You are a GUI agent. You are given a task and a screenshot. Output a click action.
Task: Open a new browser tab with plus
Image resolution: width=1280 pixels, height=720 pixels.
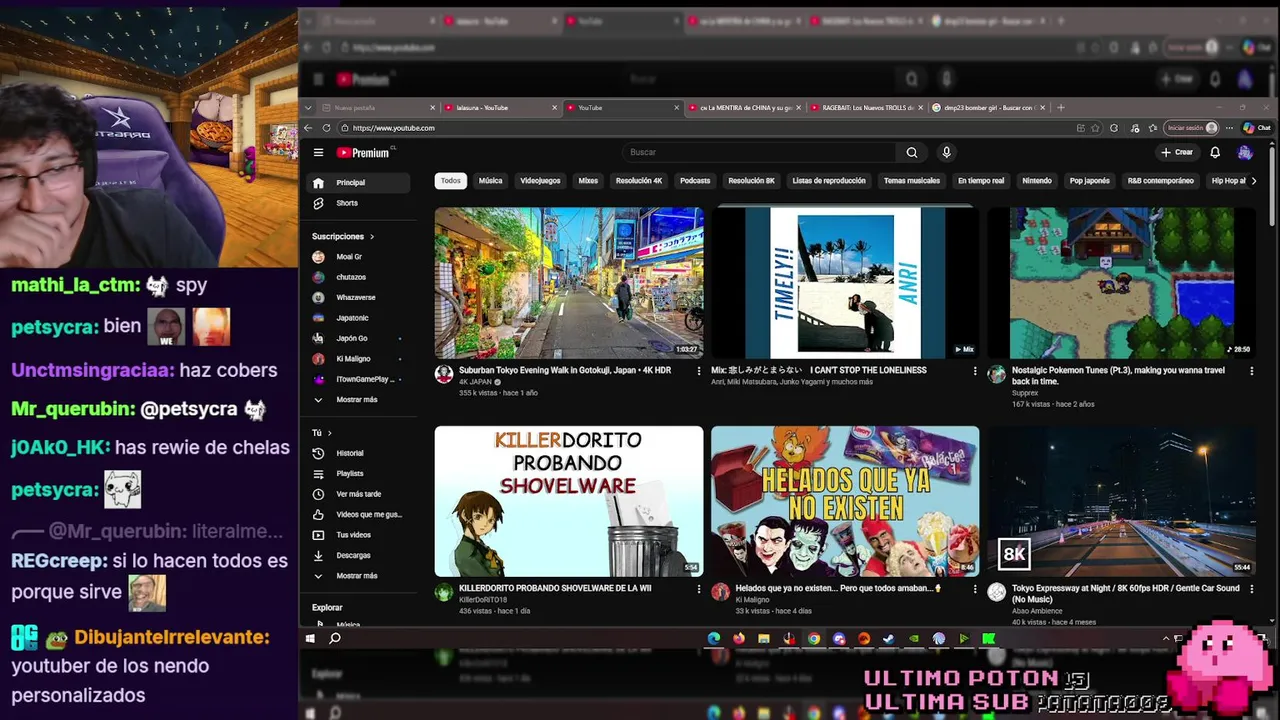1061,107
